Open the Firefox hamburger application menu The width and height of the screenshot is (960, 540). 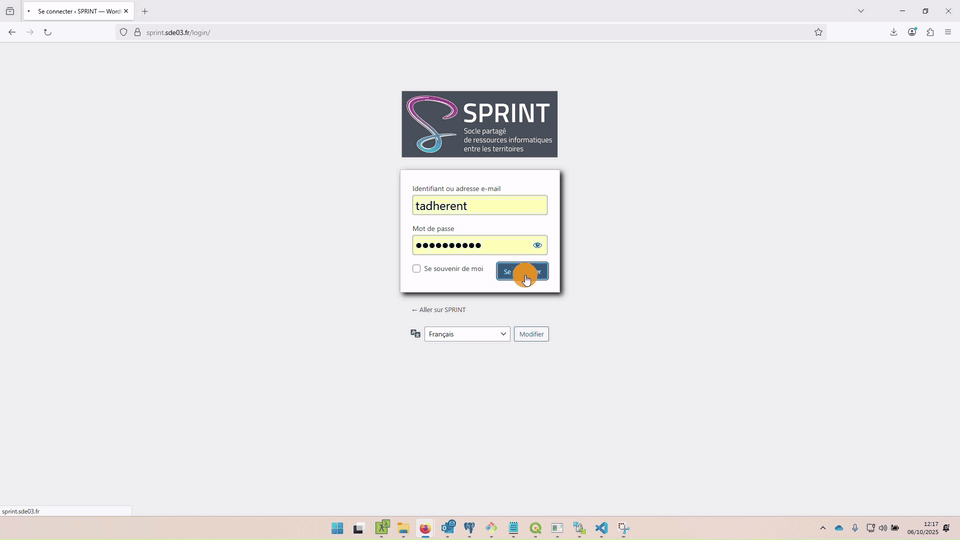pyautogui.click(x=948, y=32)
